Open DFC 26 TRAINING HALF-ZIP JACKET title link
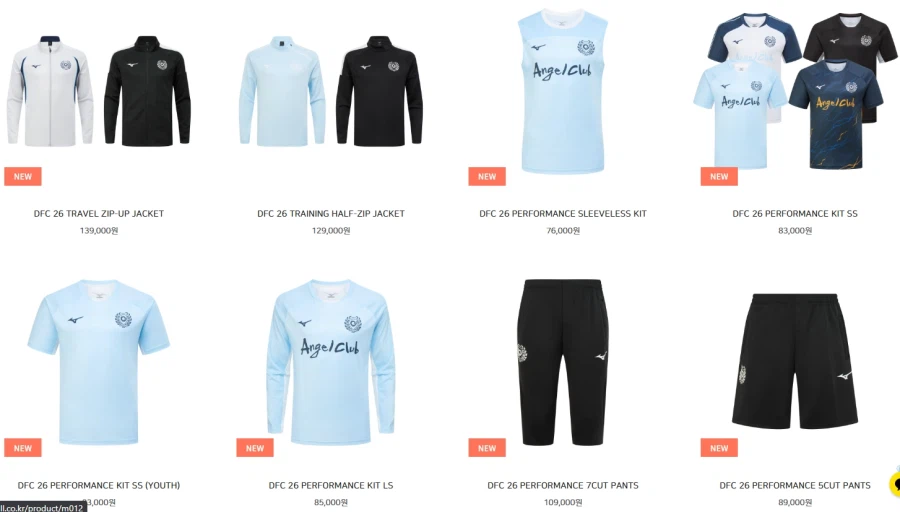This screenshot has width=900, height=512. 331,214
